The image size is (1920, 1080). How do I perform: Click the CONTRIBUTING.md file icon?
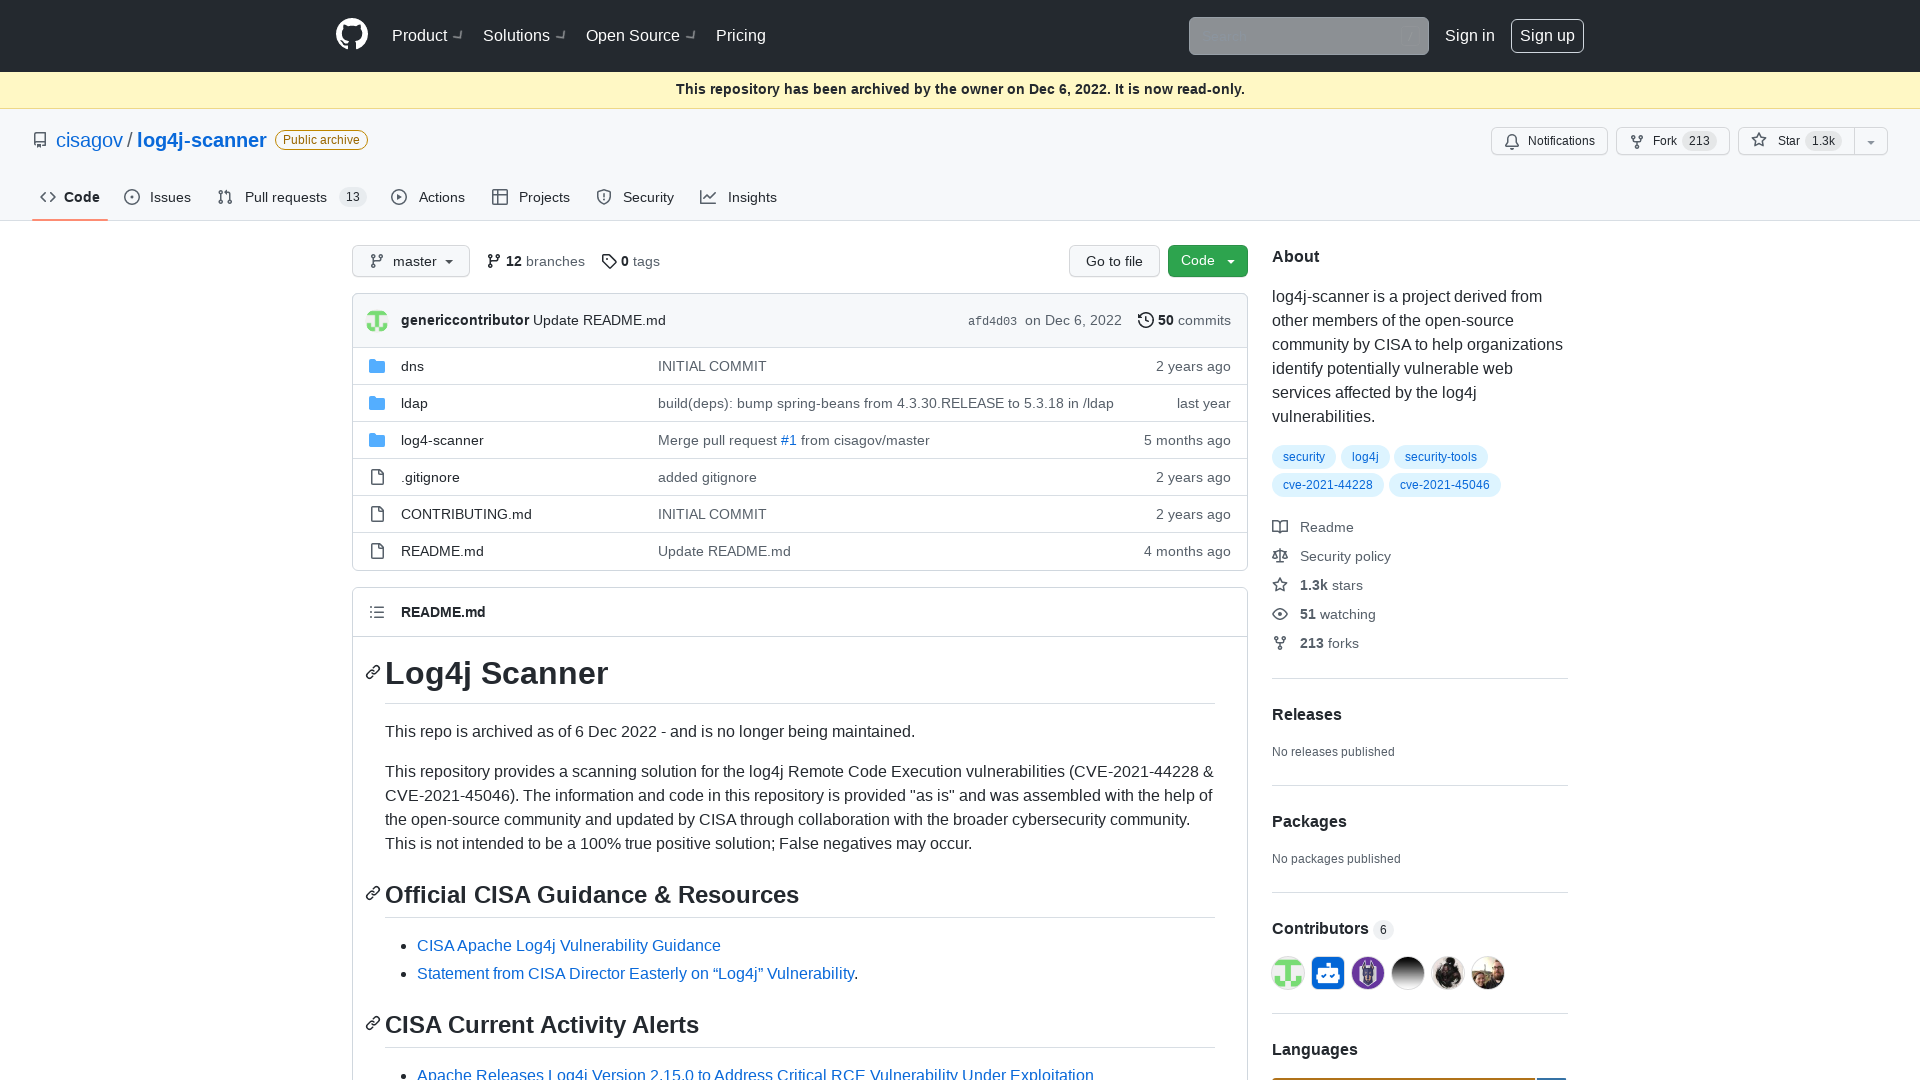point(377,514)
